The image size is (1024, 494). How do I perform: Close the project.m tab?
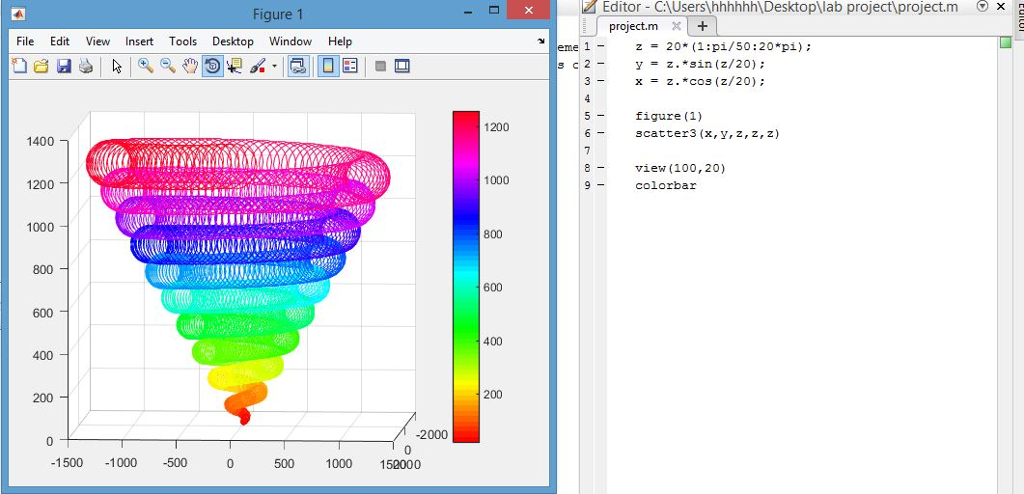click(676, 26)
